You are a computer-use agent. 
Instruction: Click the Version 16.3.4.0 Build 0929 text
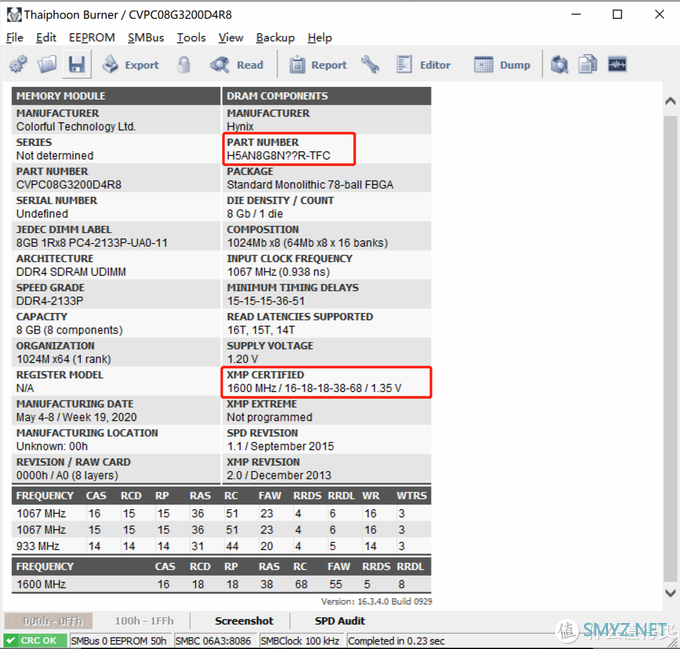[x=376, y=602]
